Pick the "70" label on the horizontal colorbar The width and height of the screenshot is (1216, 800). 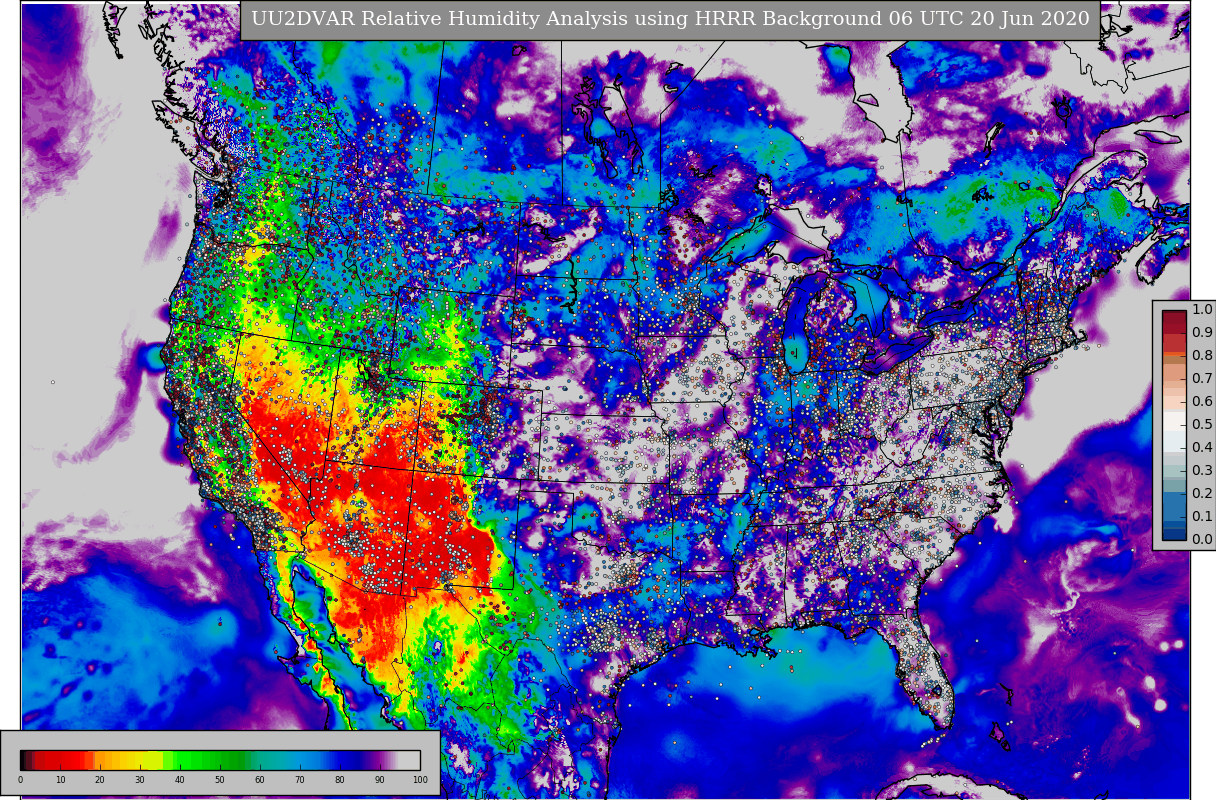coord(300,780)
